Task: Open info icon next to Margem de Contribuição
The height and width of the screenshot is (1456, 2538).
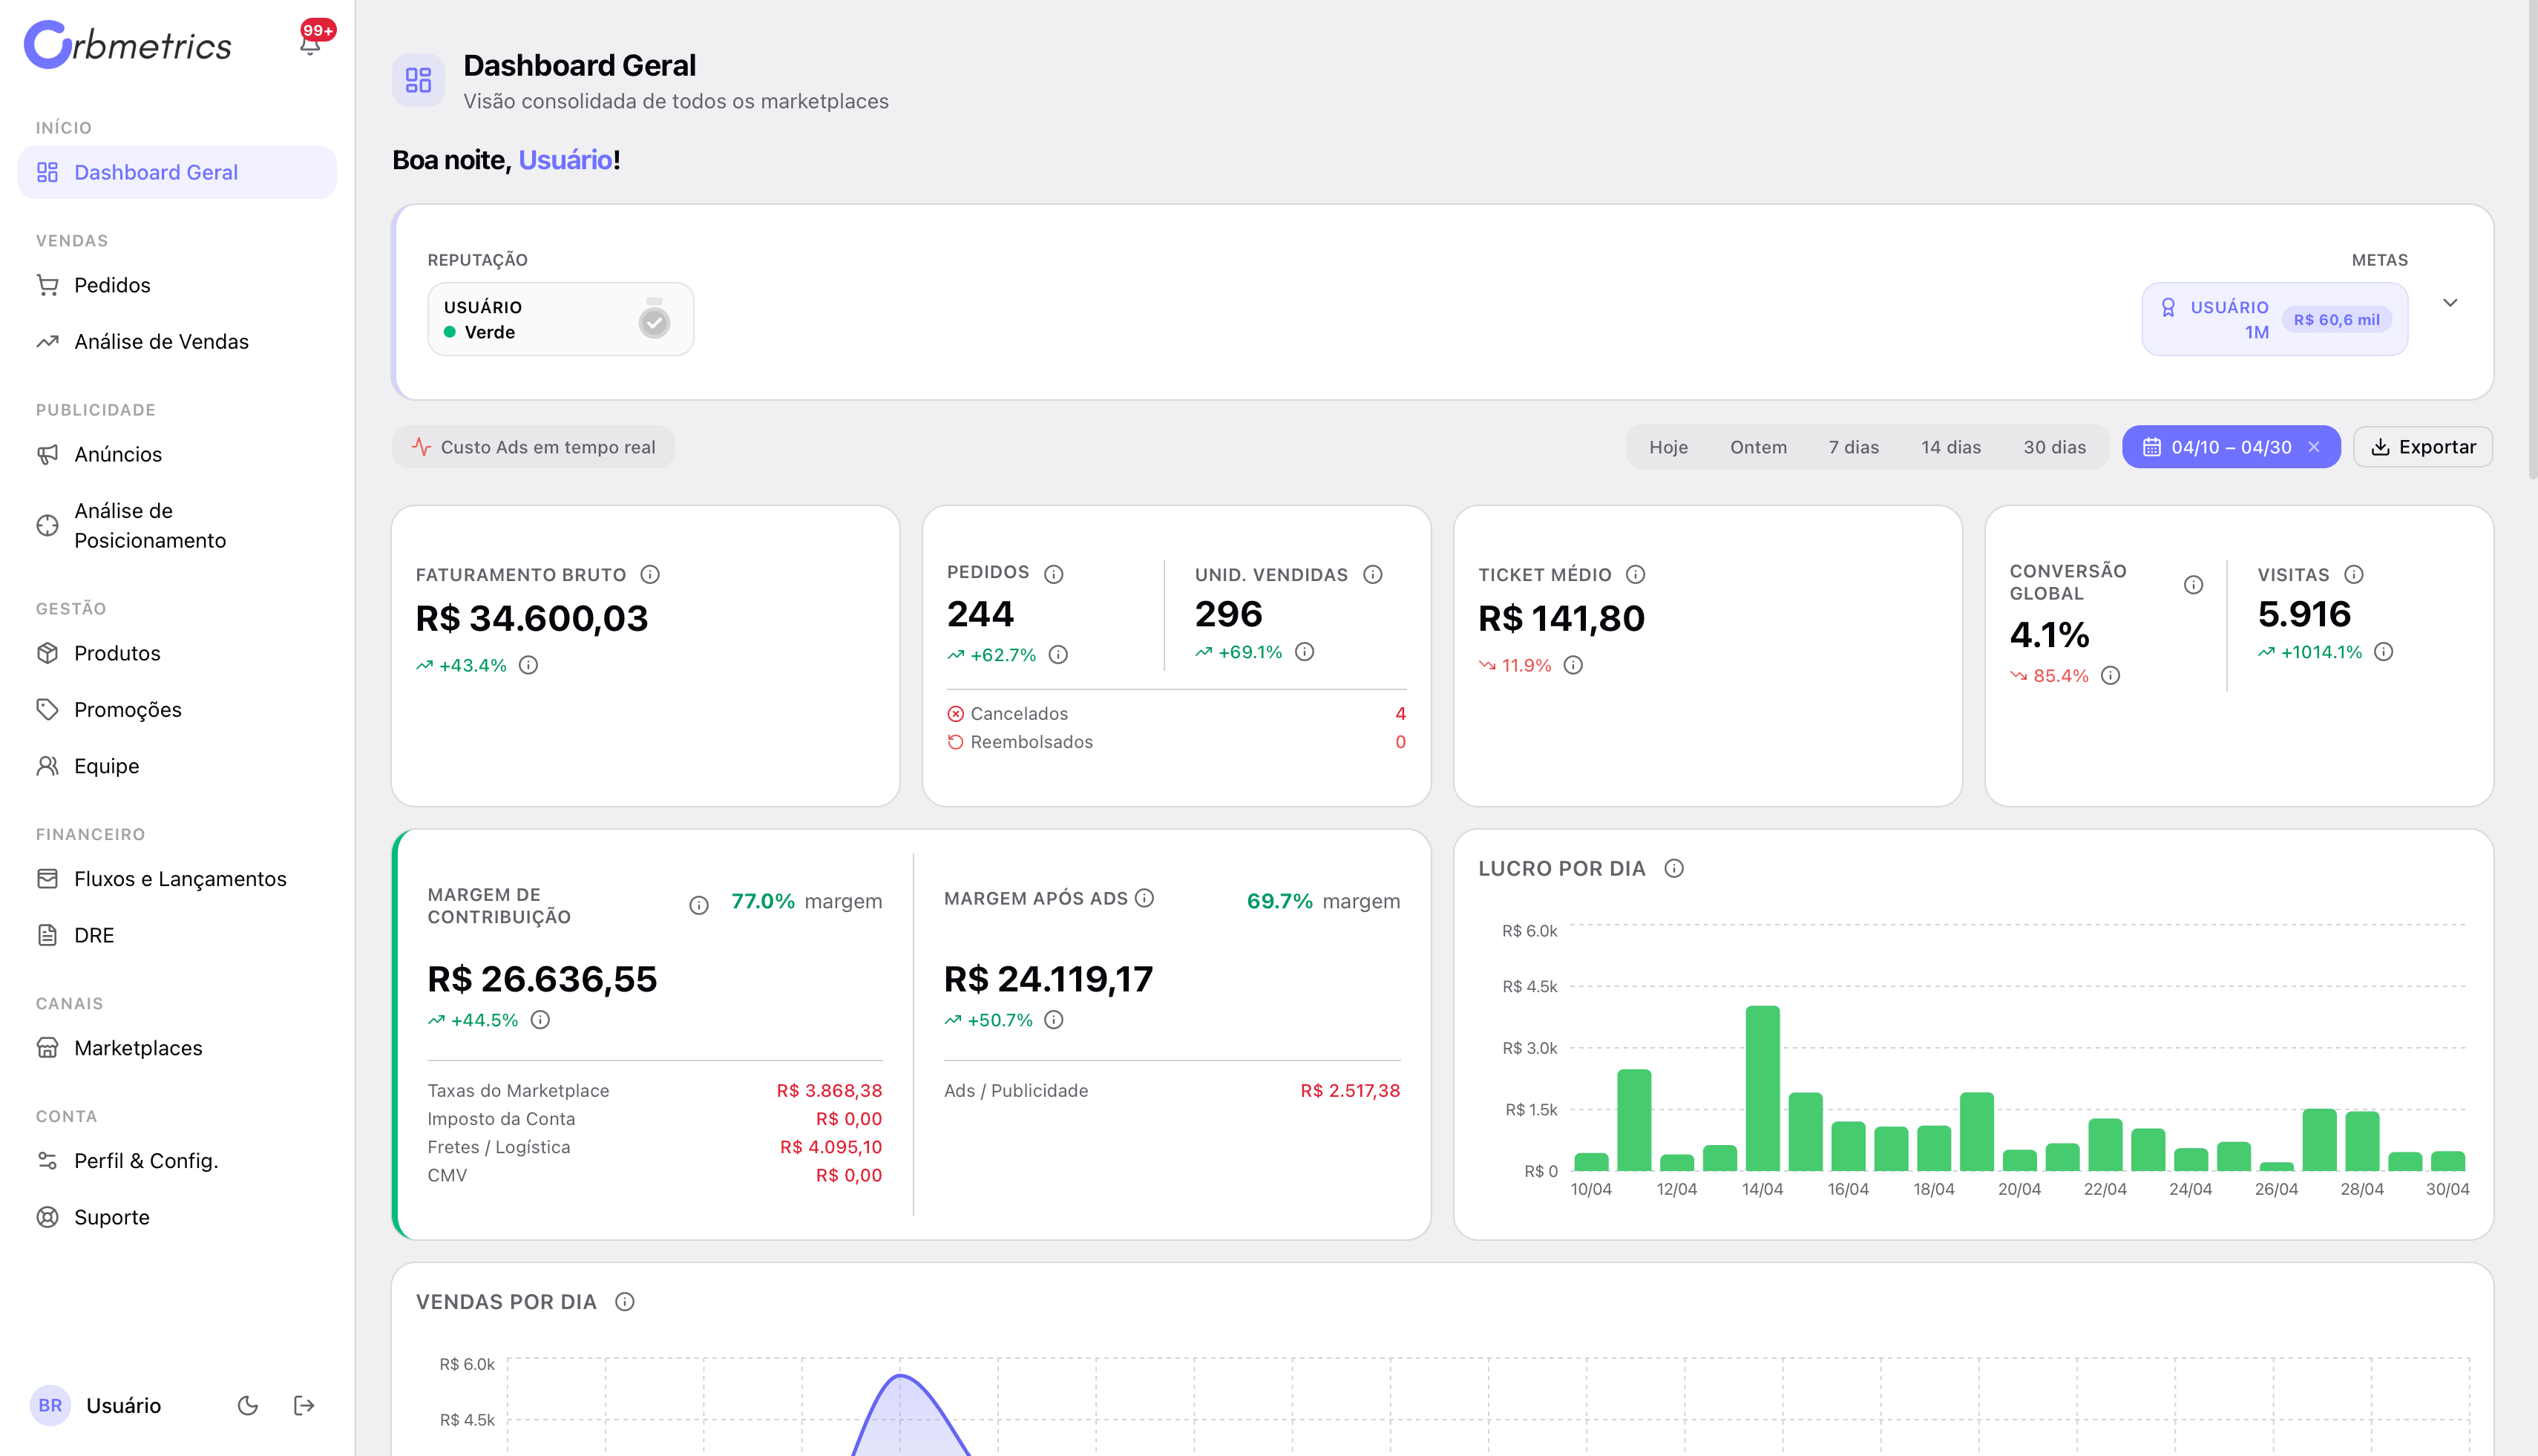Action: click(x=699, y=905)
